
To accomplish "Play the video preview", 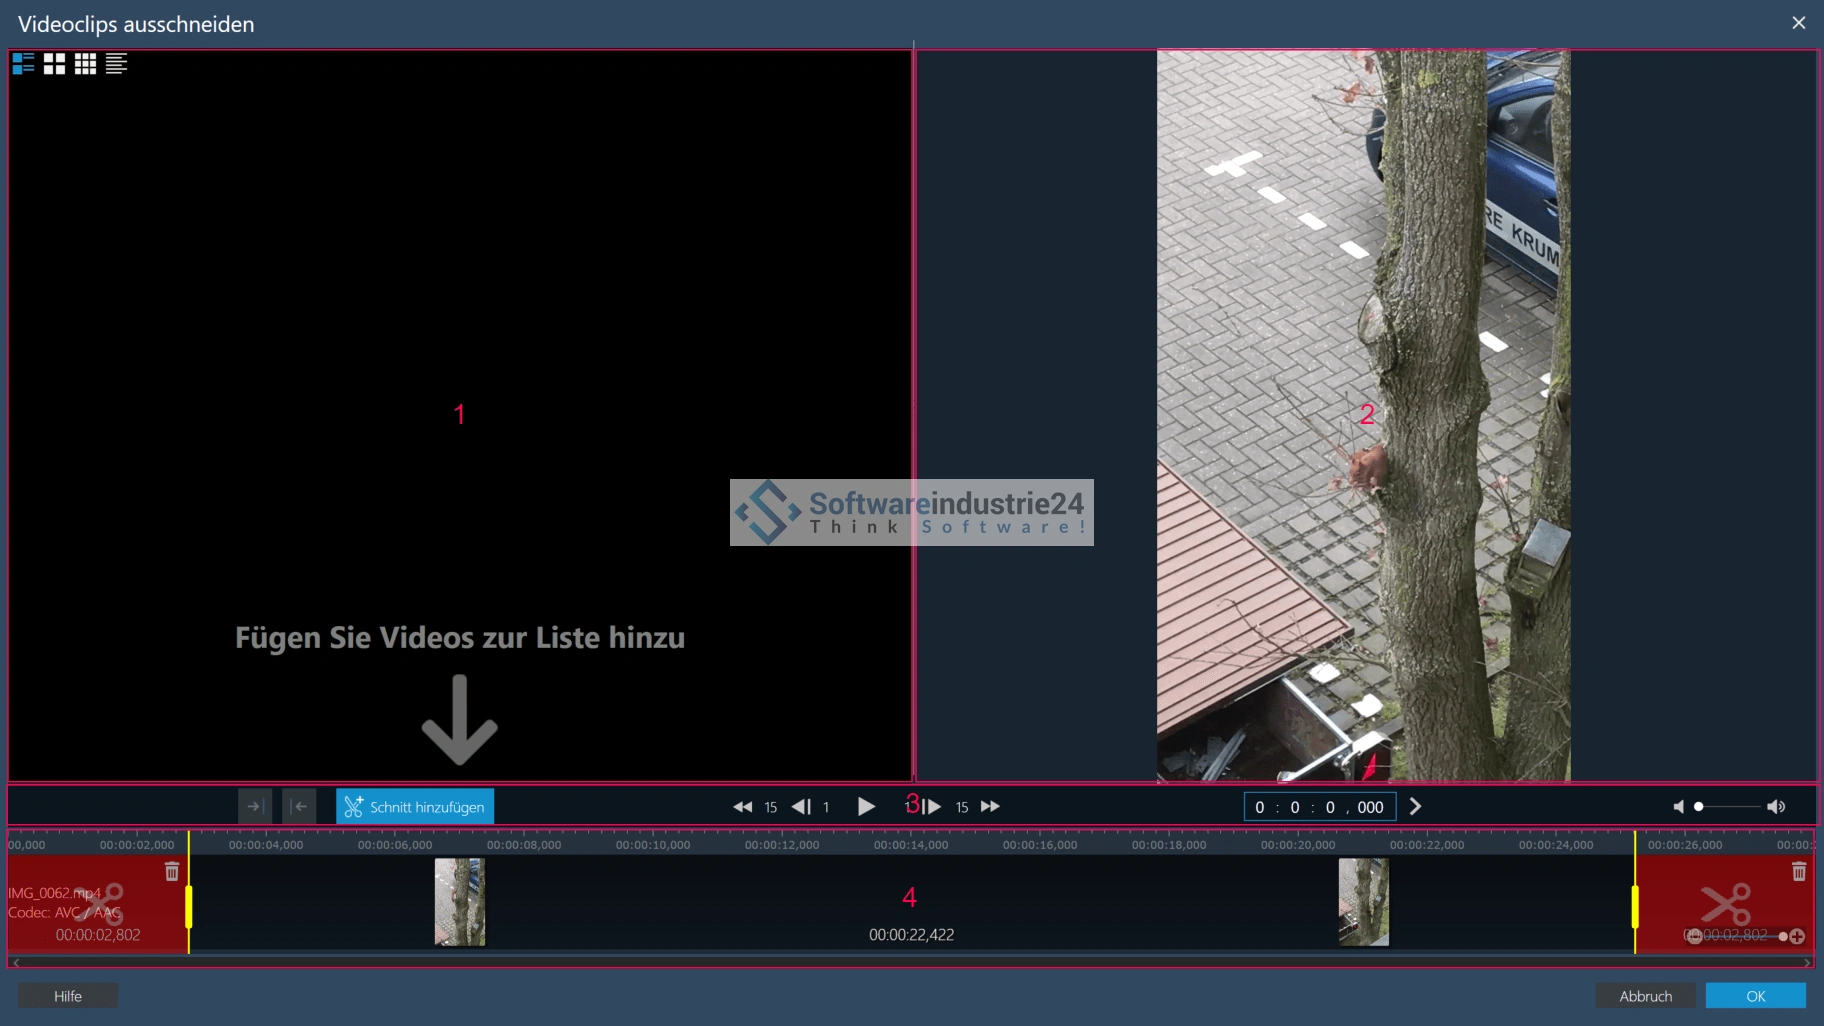I will [866, 807].
